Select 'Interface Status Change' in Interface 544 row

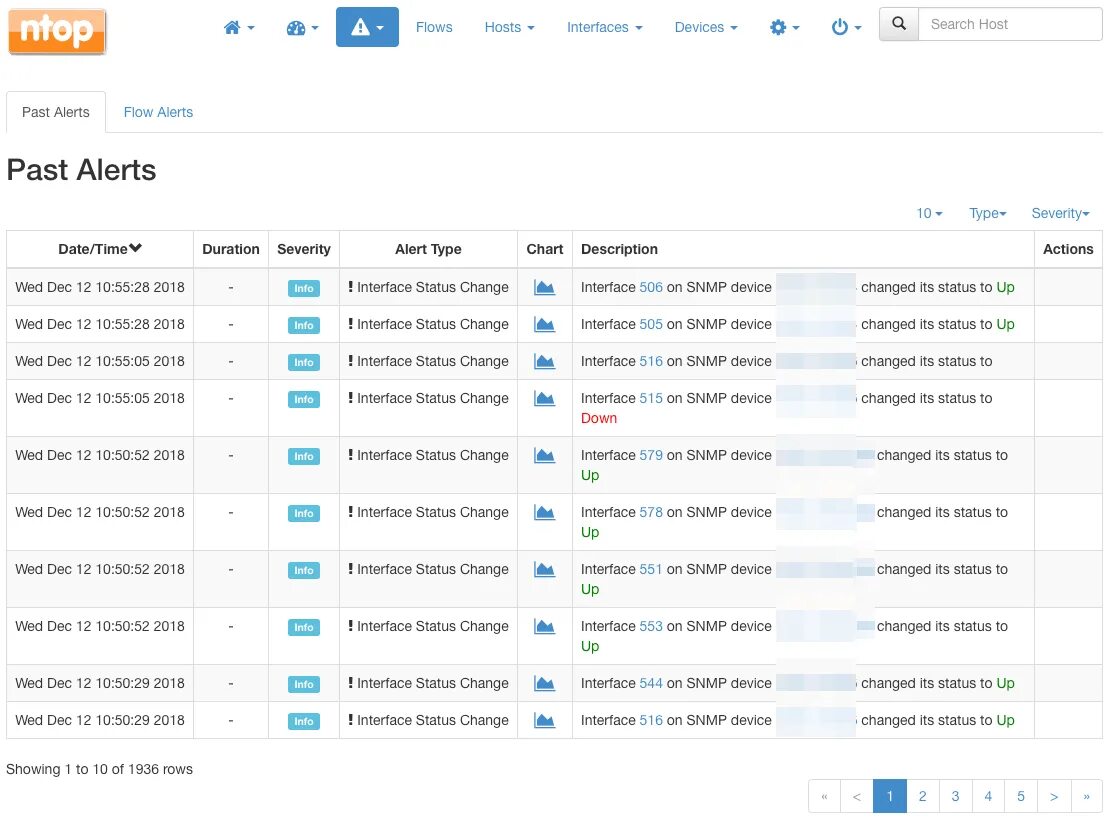(433, 683)
